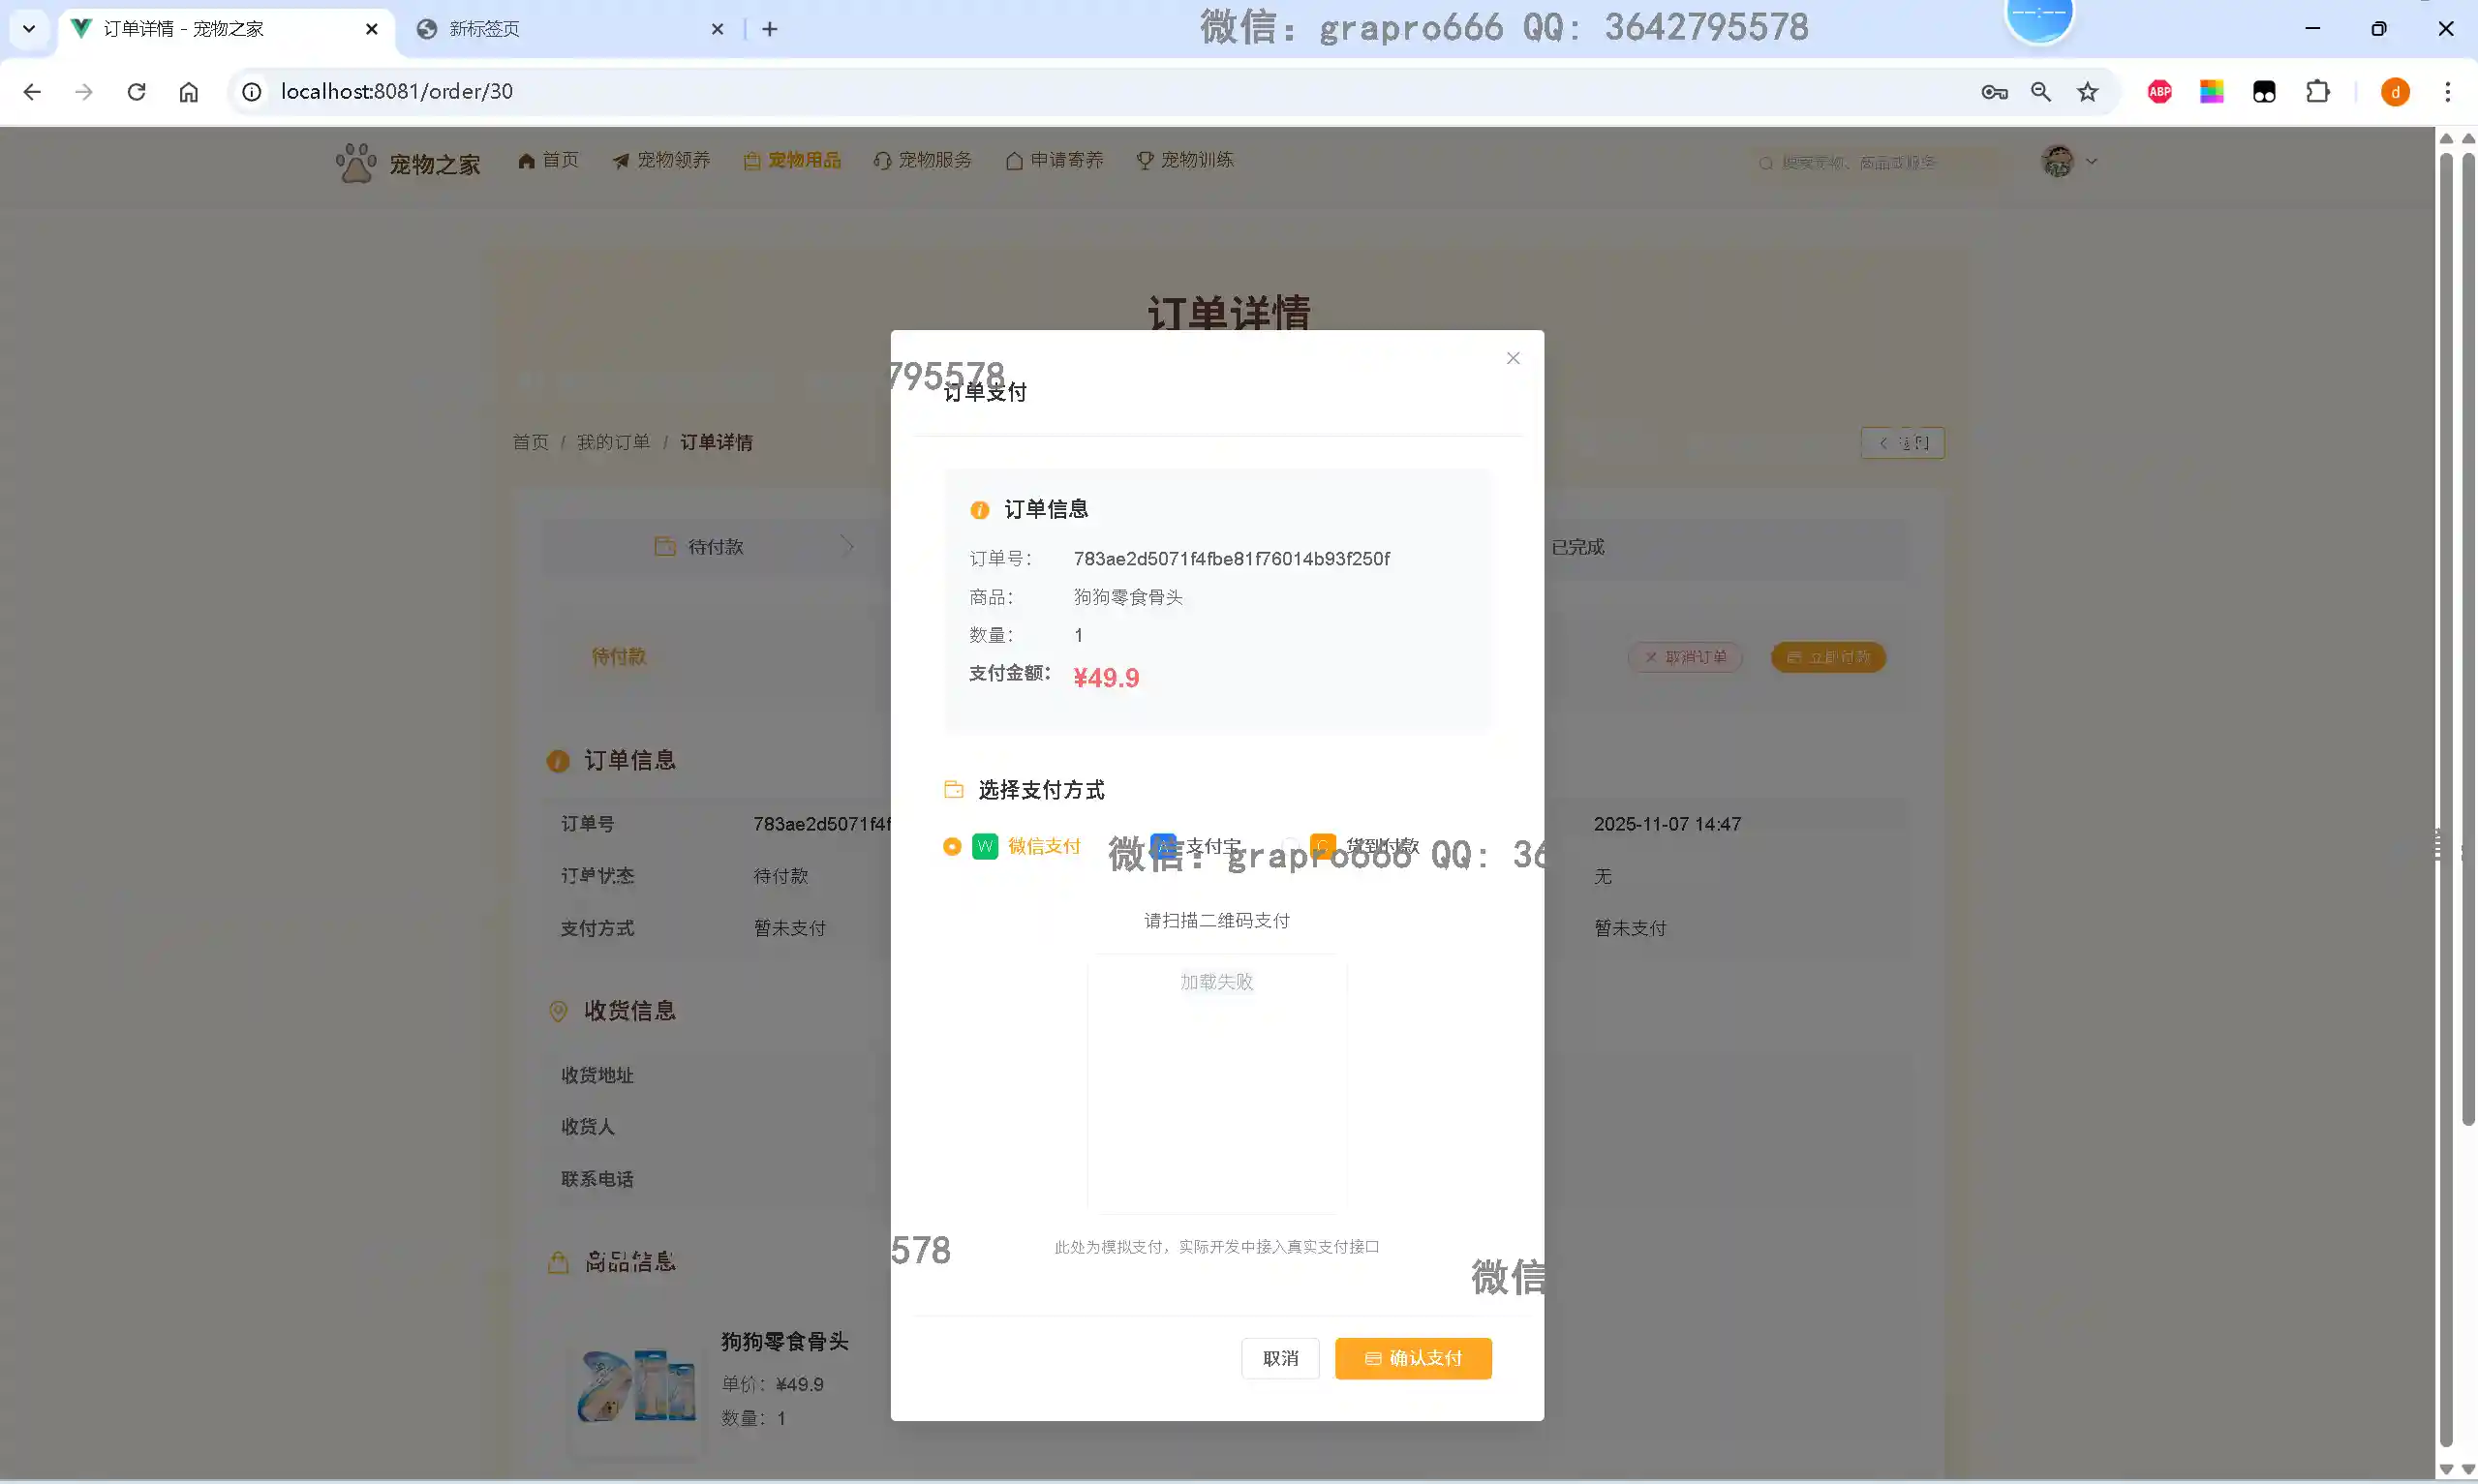2478x1484 pixels.
Task: Click the 取消 button in dialog
Action: pyautogui.click(x=1279, y=1358)
